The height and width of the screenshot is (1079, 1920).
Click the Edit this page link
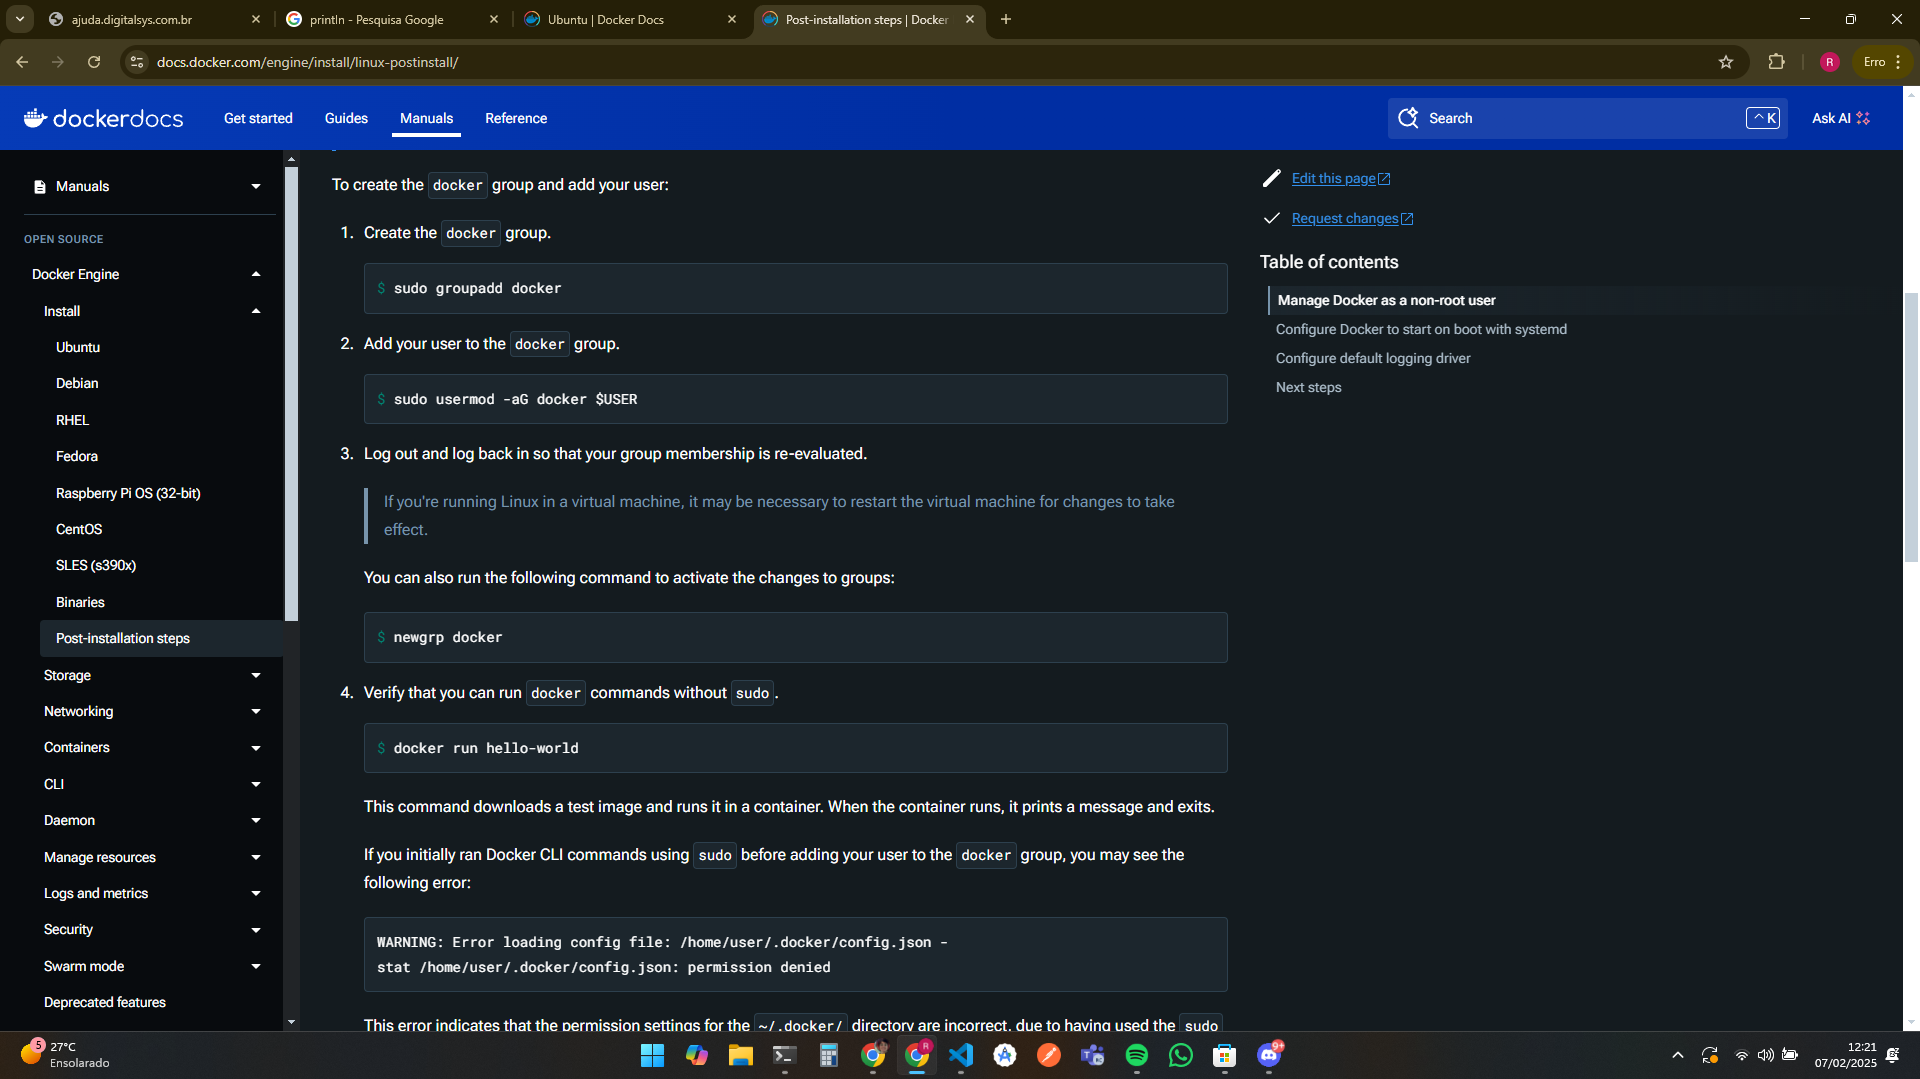pos(1334,179)
